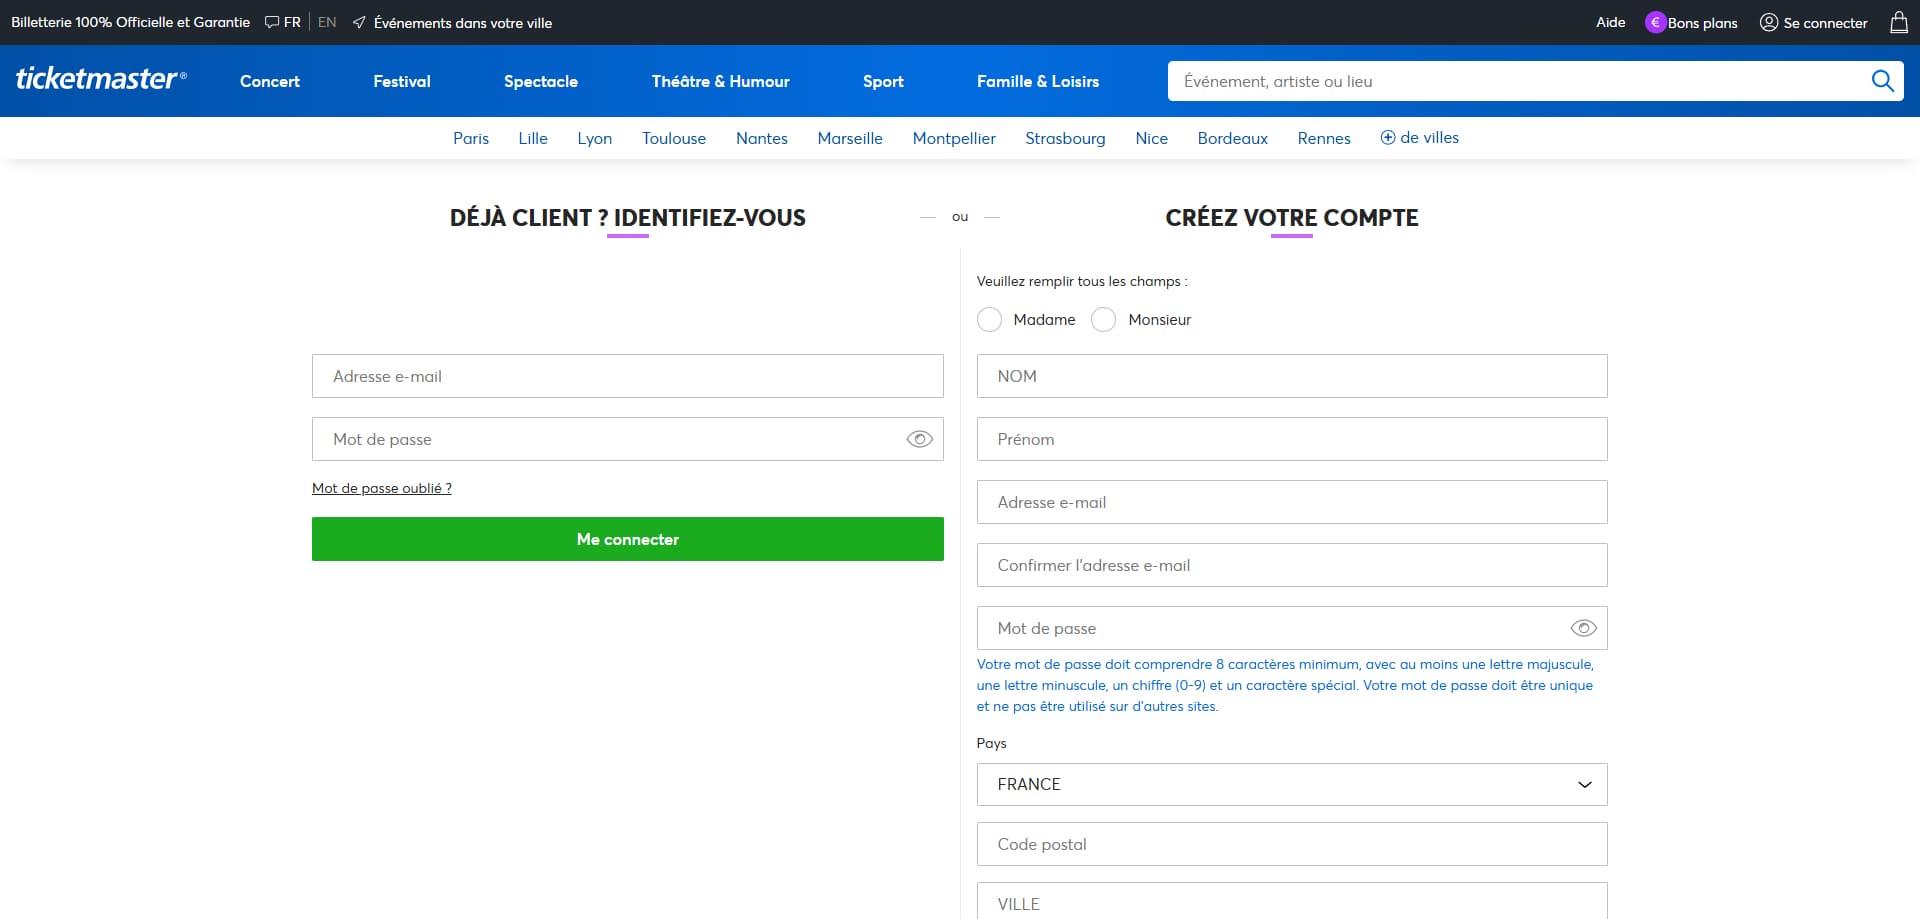
Task: Select the Lyon city link
Action: click(x=595, y=138)
